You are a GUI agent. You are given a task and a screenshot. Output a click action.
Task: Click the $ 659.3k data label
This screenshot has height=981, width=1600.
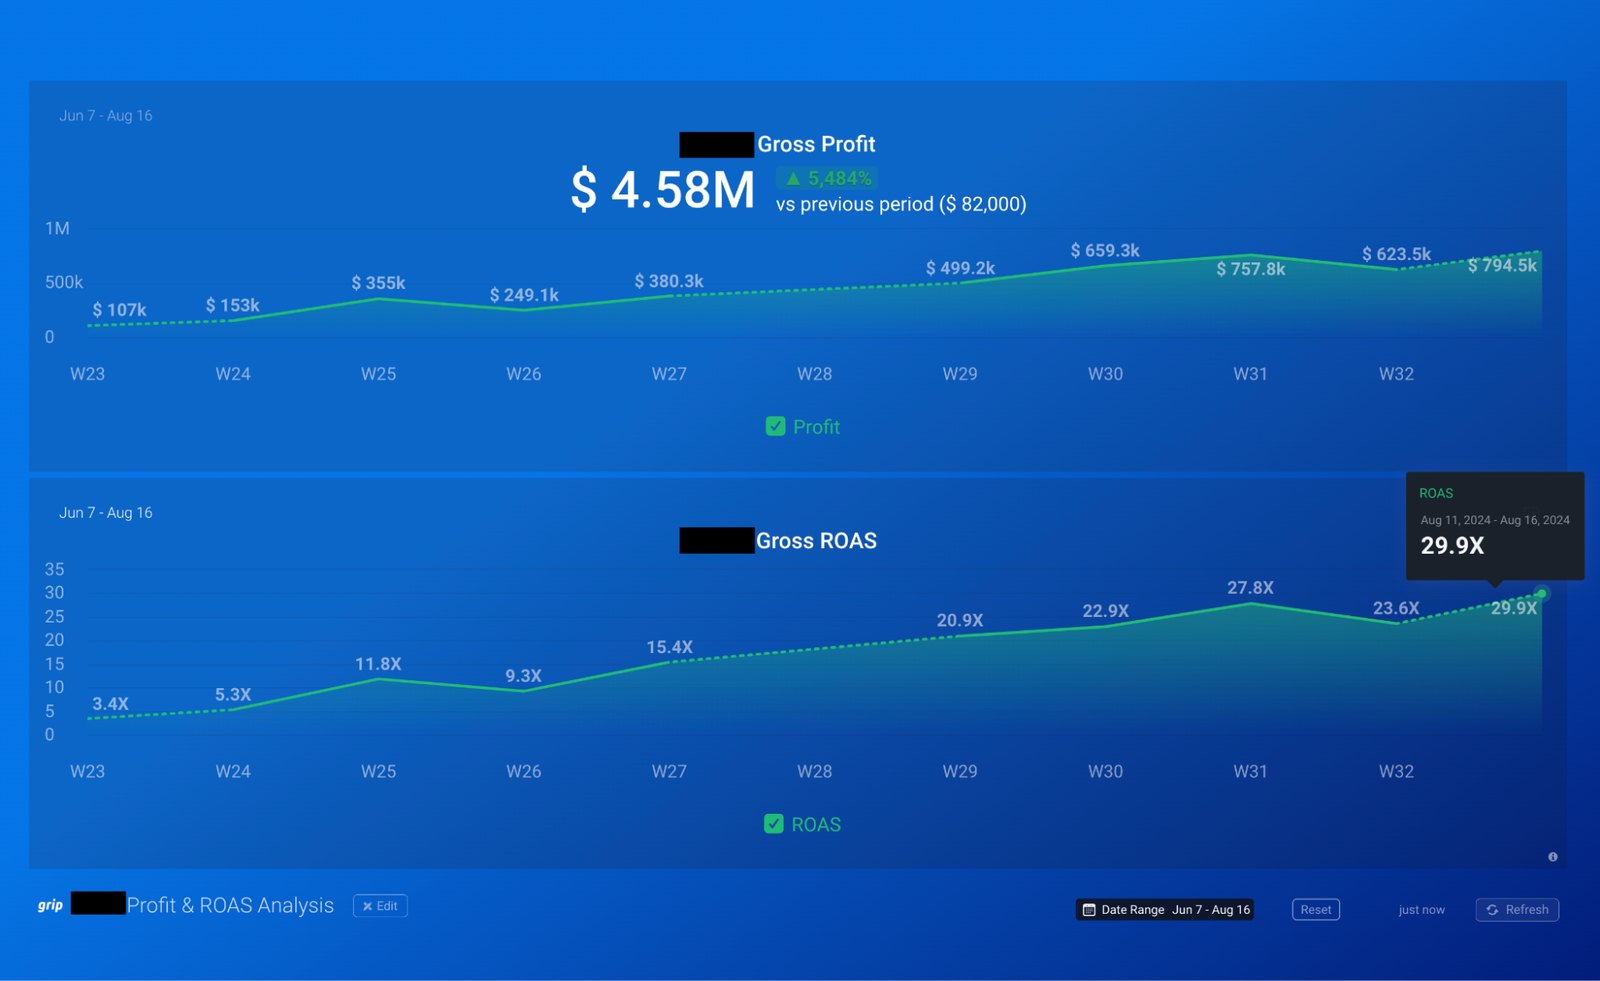coord(1105,250)
